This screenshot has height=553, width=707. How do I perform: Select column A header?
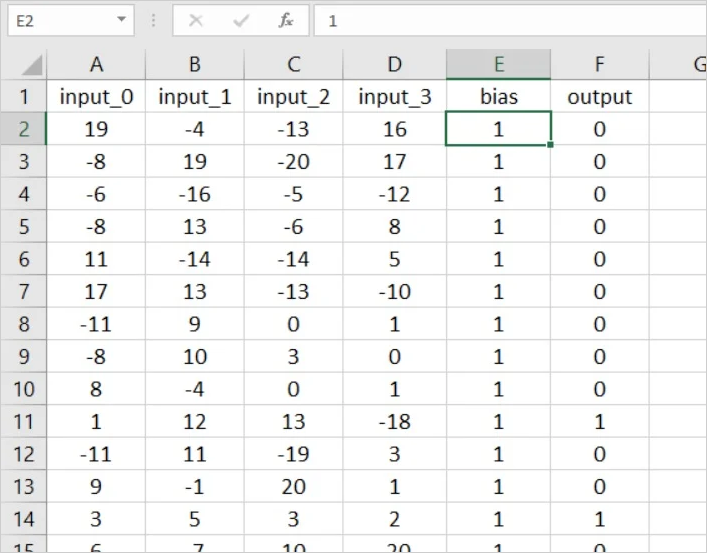96,65
